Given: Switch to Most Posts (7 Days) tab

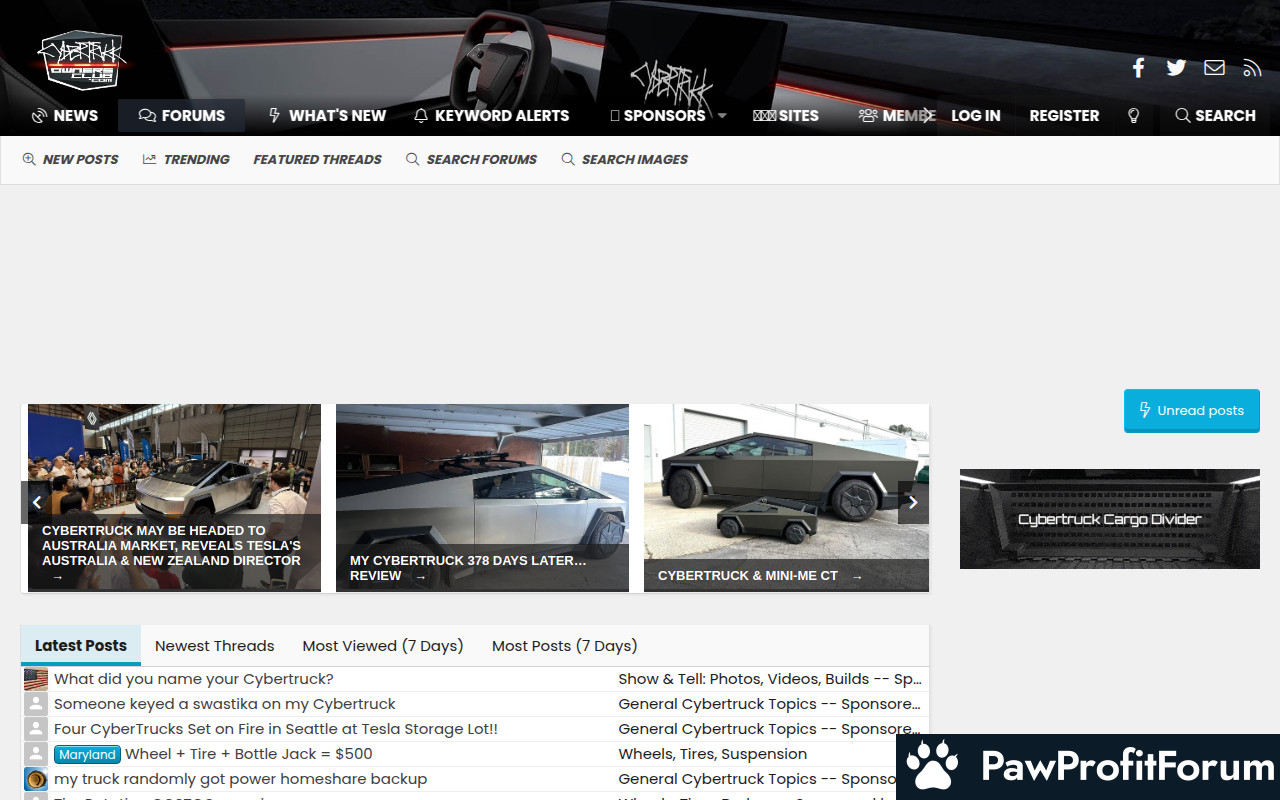Looking at the screenshot, I should point(564,646).
